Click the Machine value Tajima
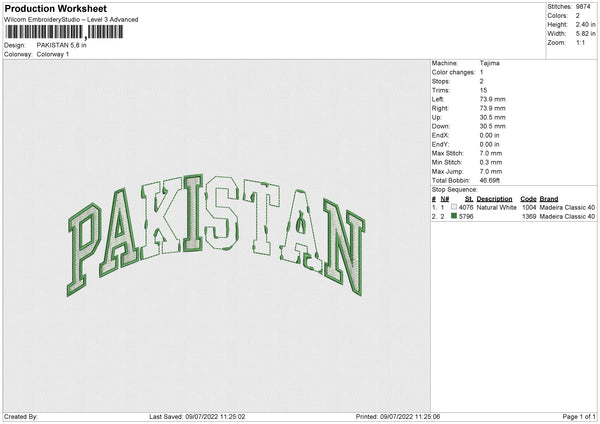The height and width of the screenshot is (424, 600). click(489, 63)
